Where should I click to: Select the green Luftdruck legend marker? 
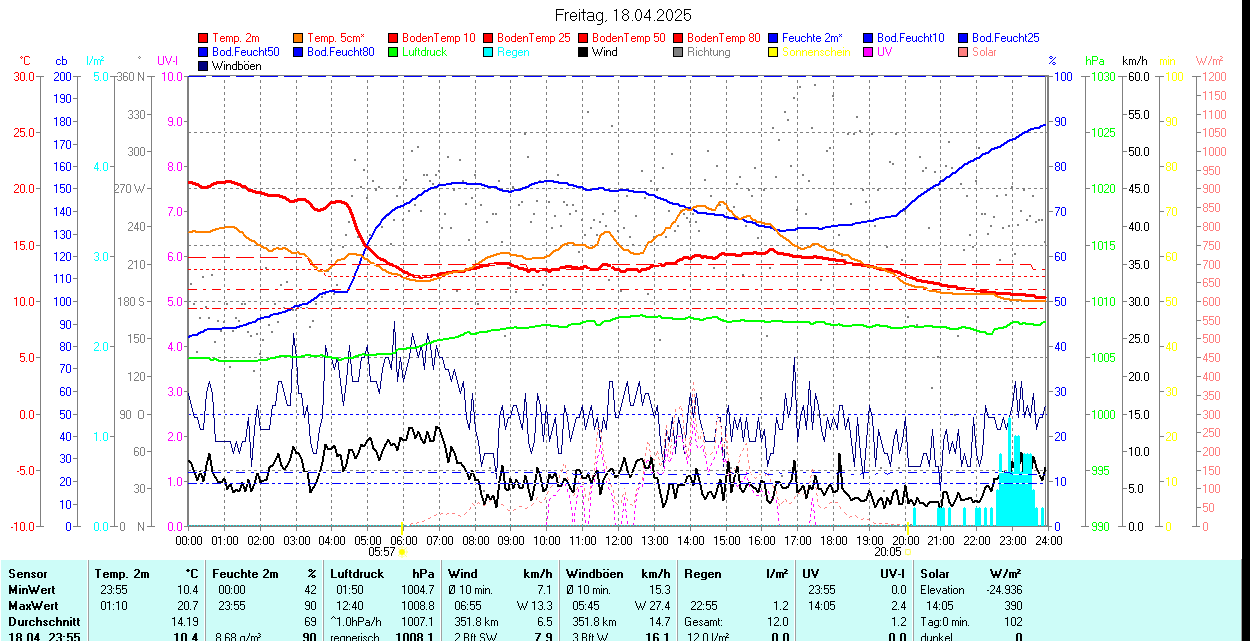(394, 52)
